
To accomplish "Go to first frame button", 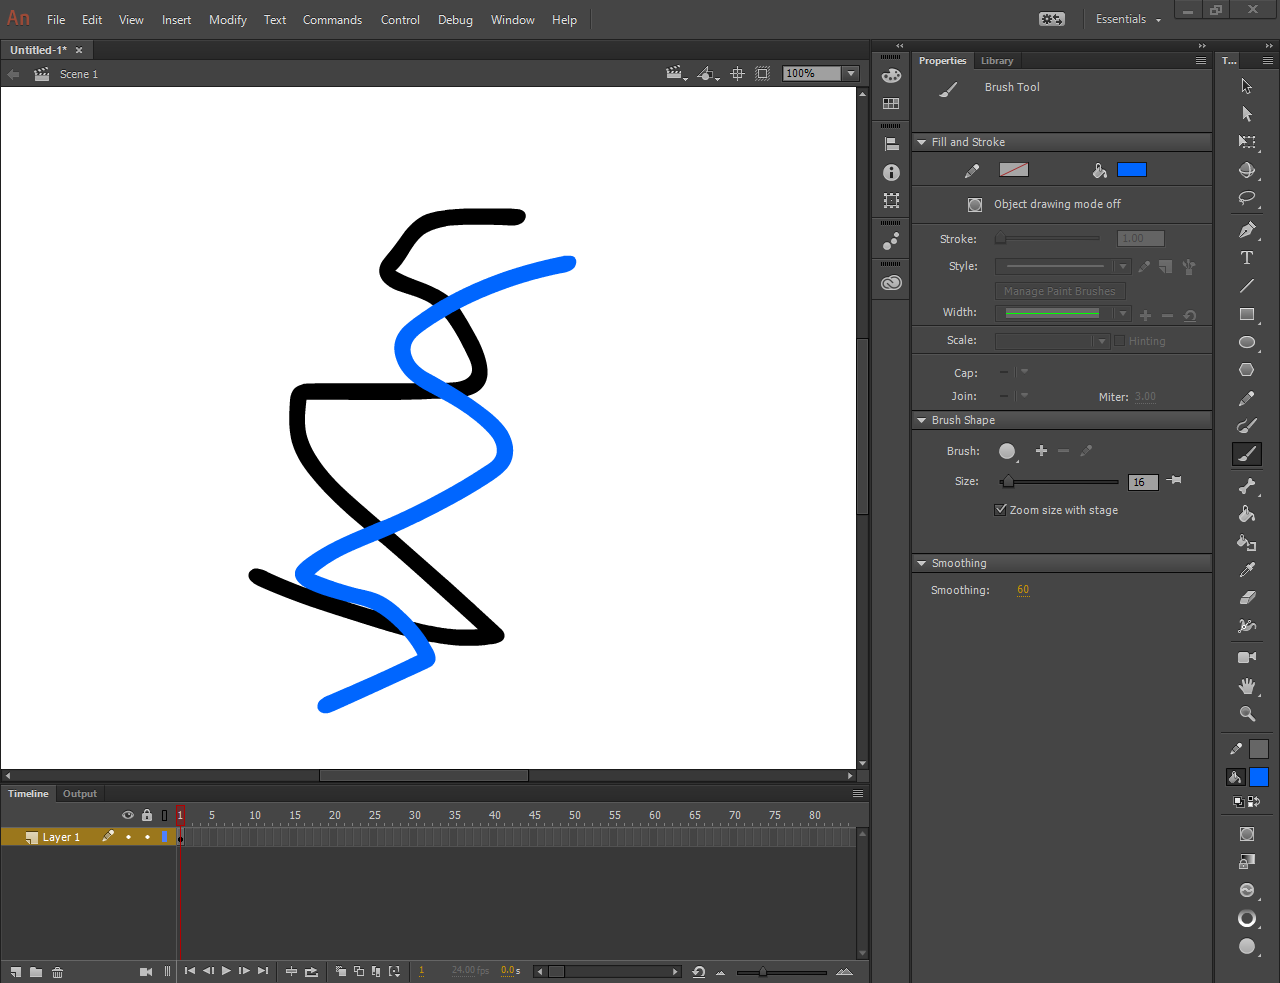I will coord(190,971).
